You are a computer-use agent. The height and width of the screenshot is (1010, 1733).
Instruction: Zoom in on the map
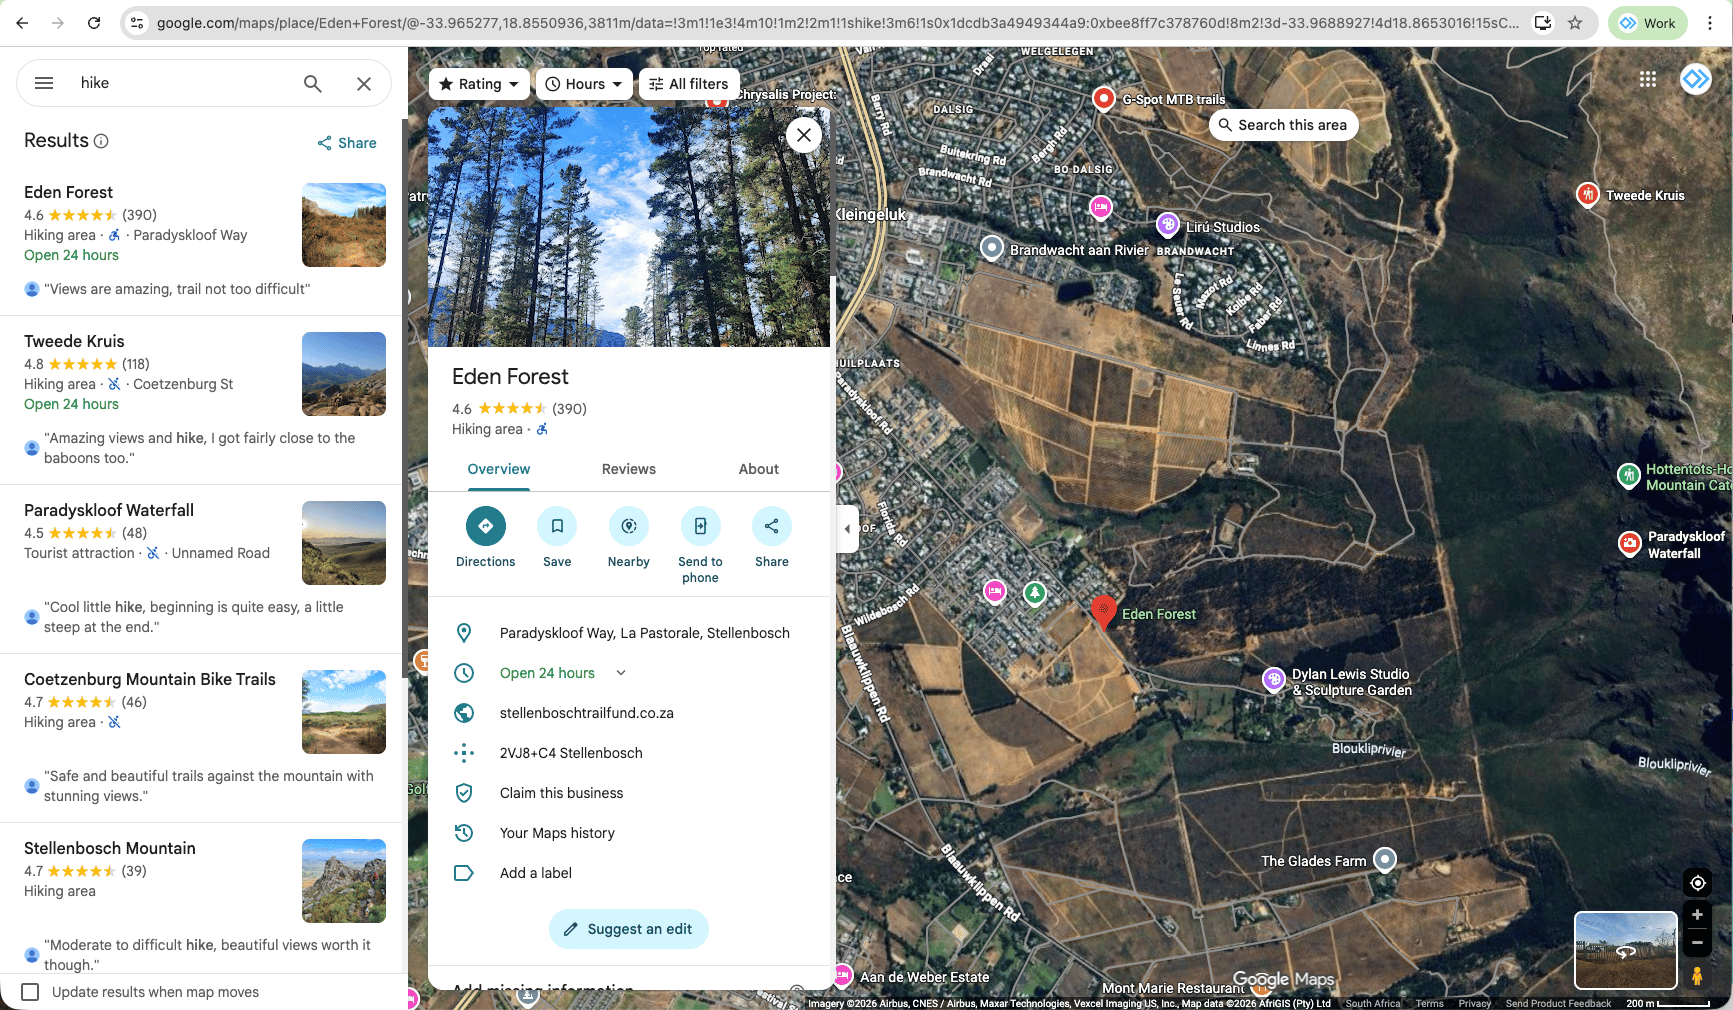[x=1697, y=915]
